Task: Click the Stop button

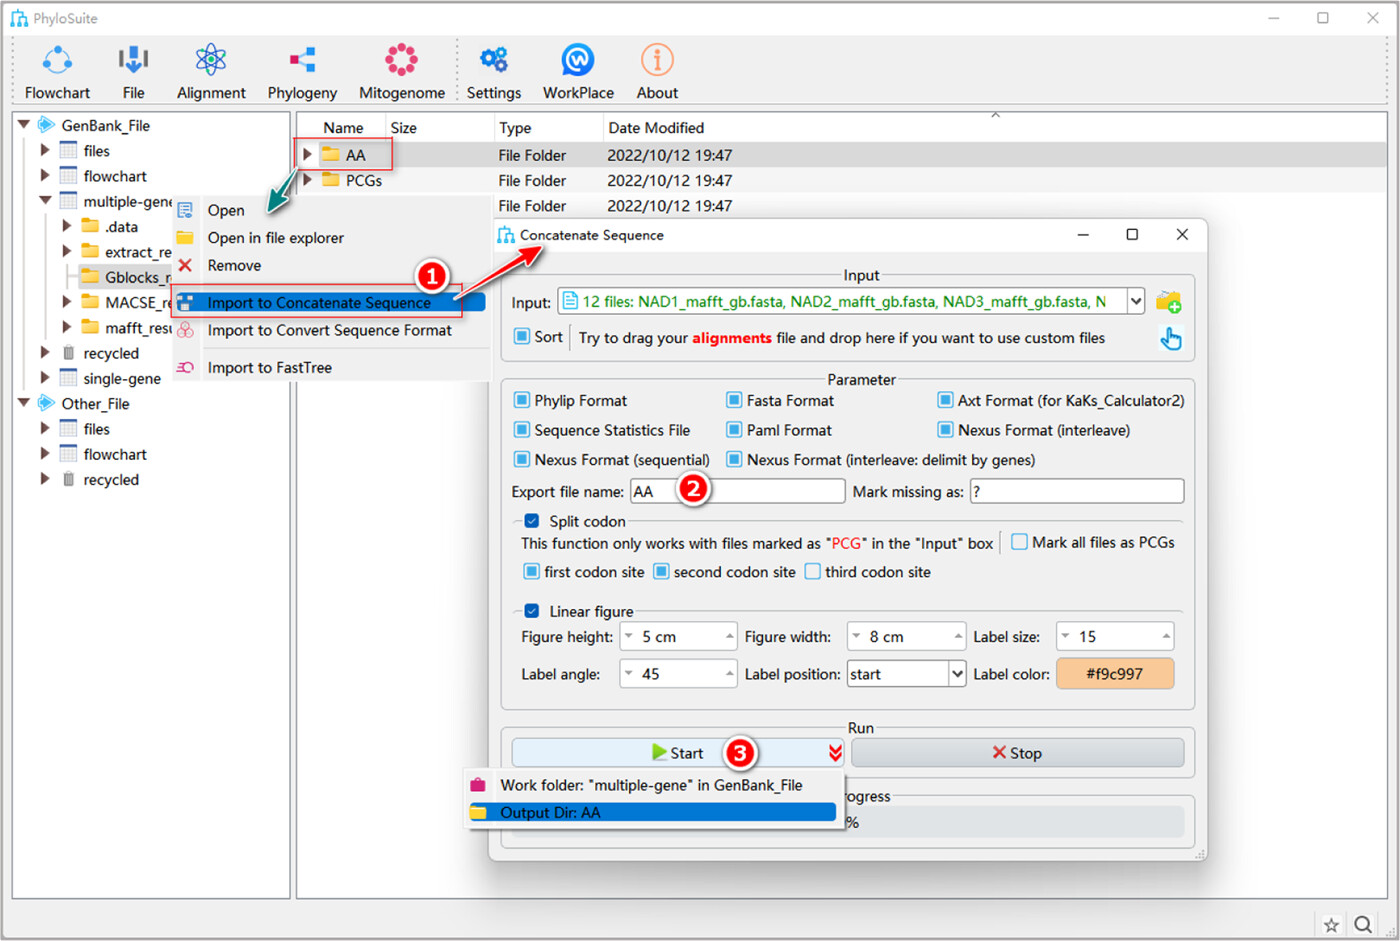Action: pos(1017,753)
